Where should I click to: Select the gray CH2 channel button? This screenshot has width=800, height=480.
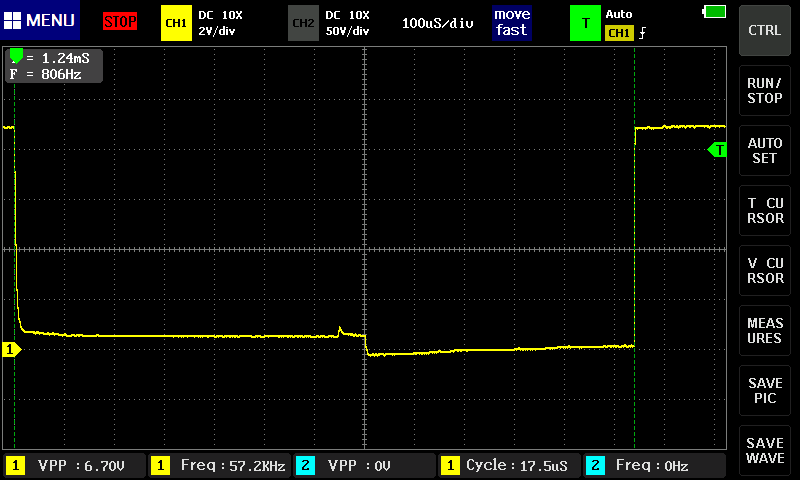[303, 23]
